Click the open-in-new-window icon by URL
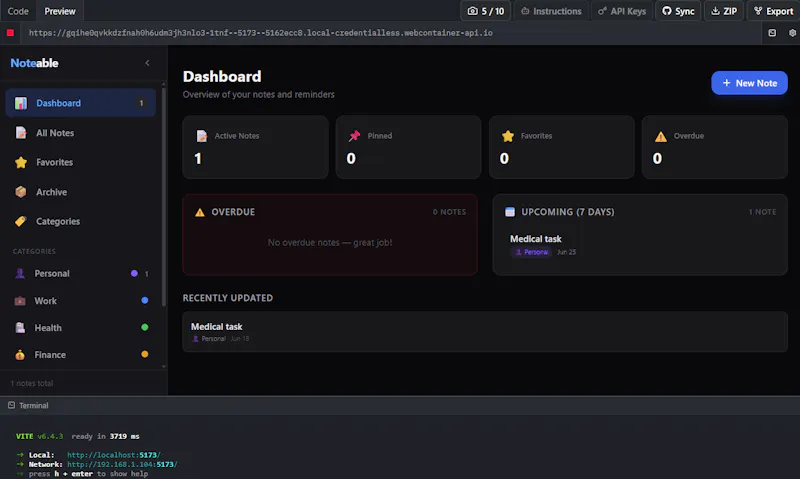The width and height of the screenshot is (800, 479). tap(772, 33)
